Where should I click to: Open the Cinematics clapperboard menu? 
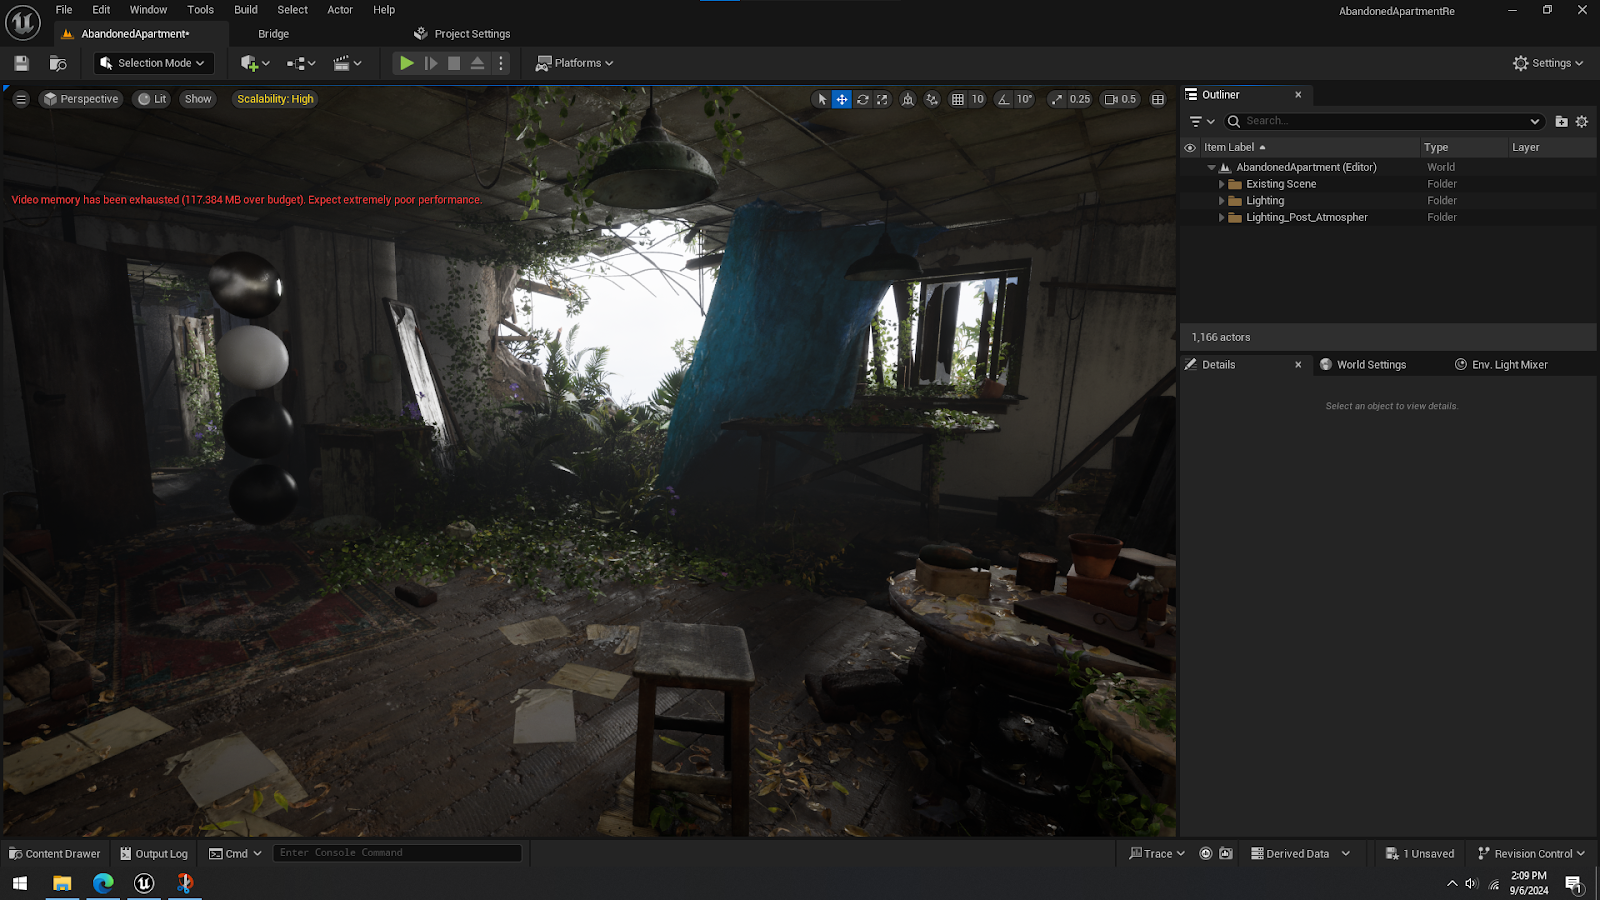point(347,63)
